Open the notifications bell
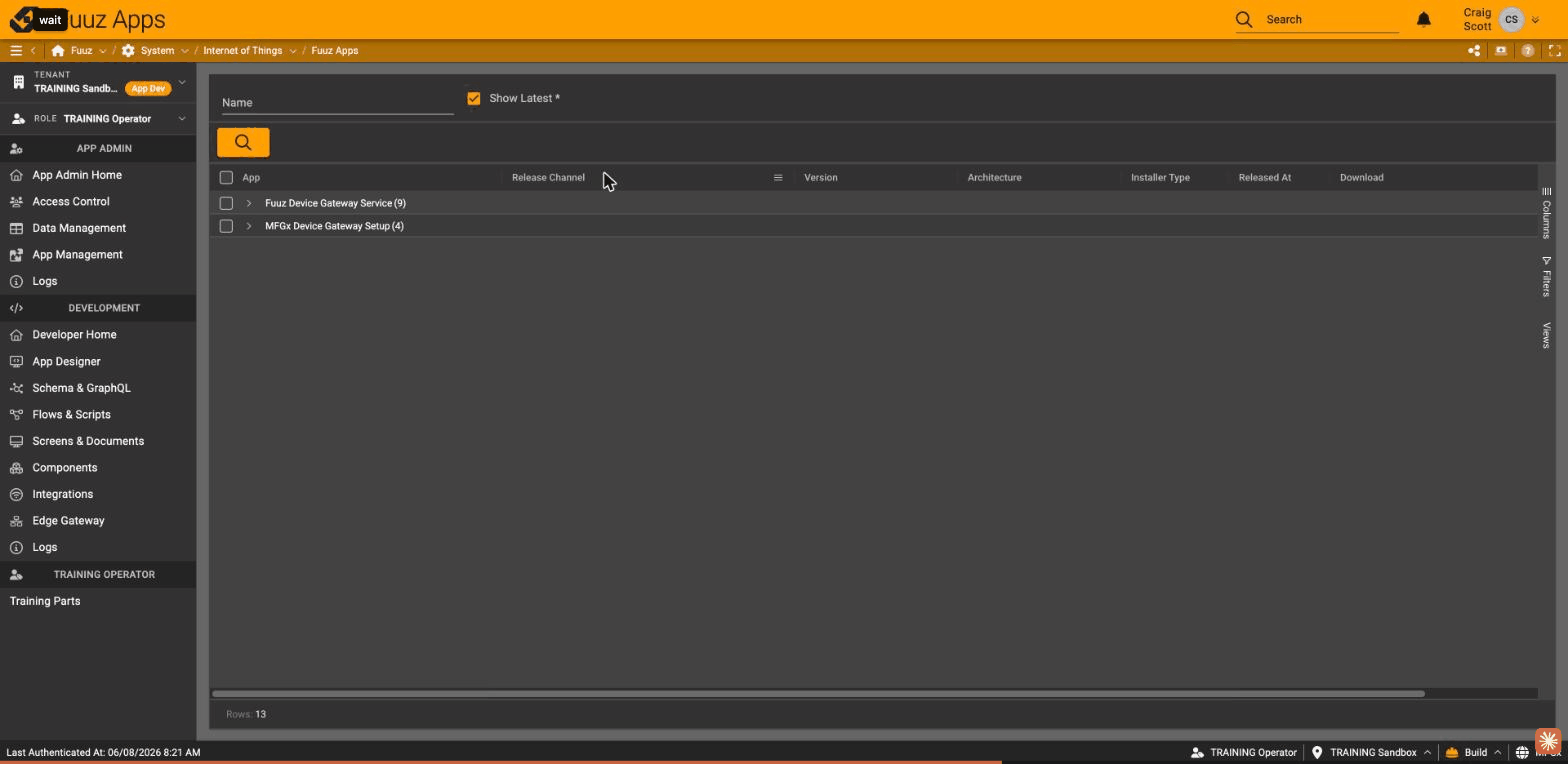This screenshot has height=764, width=1568. [1424, 19]
